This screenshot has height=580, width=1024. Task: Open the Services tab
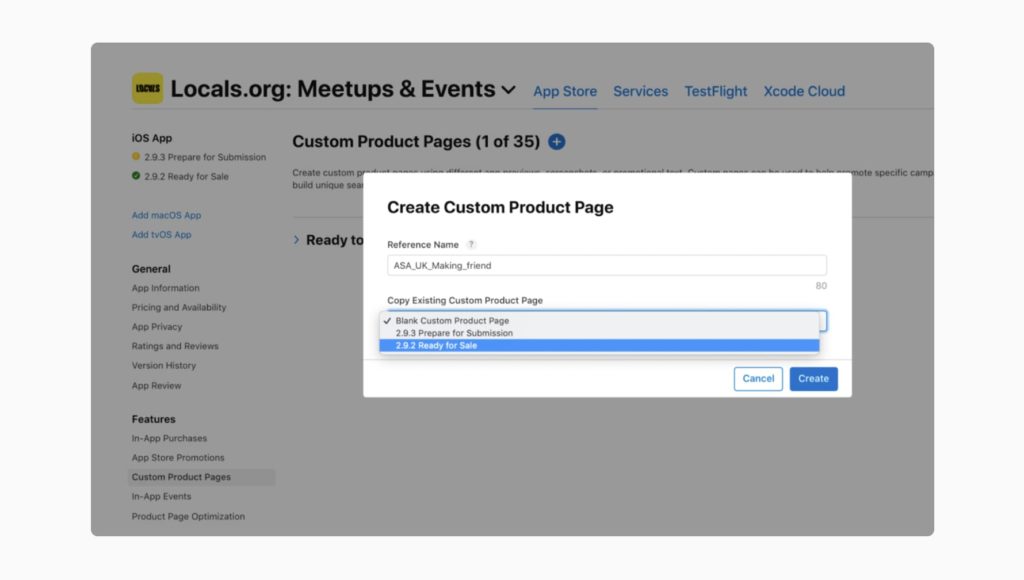click(x=641, y=91)
